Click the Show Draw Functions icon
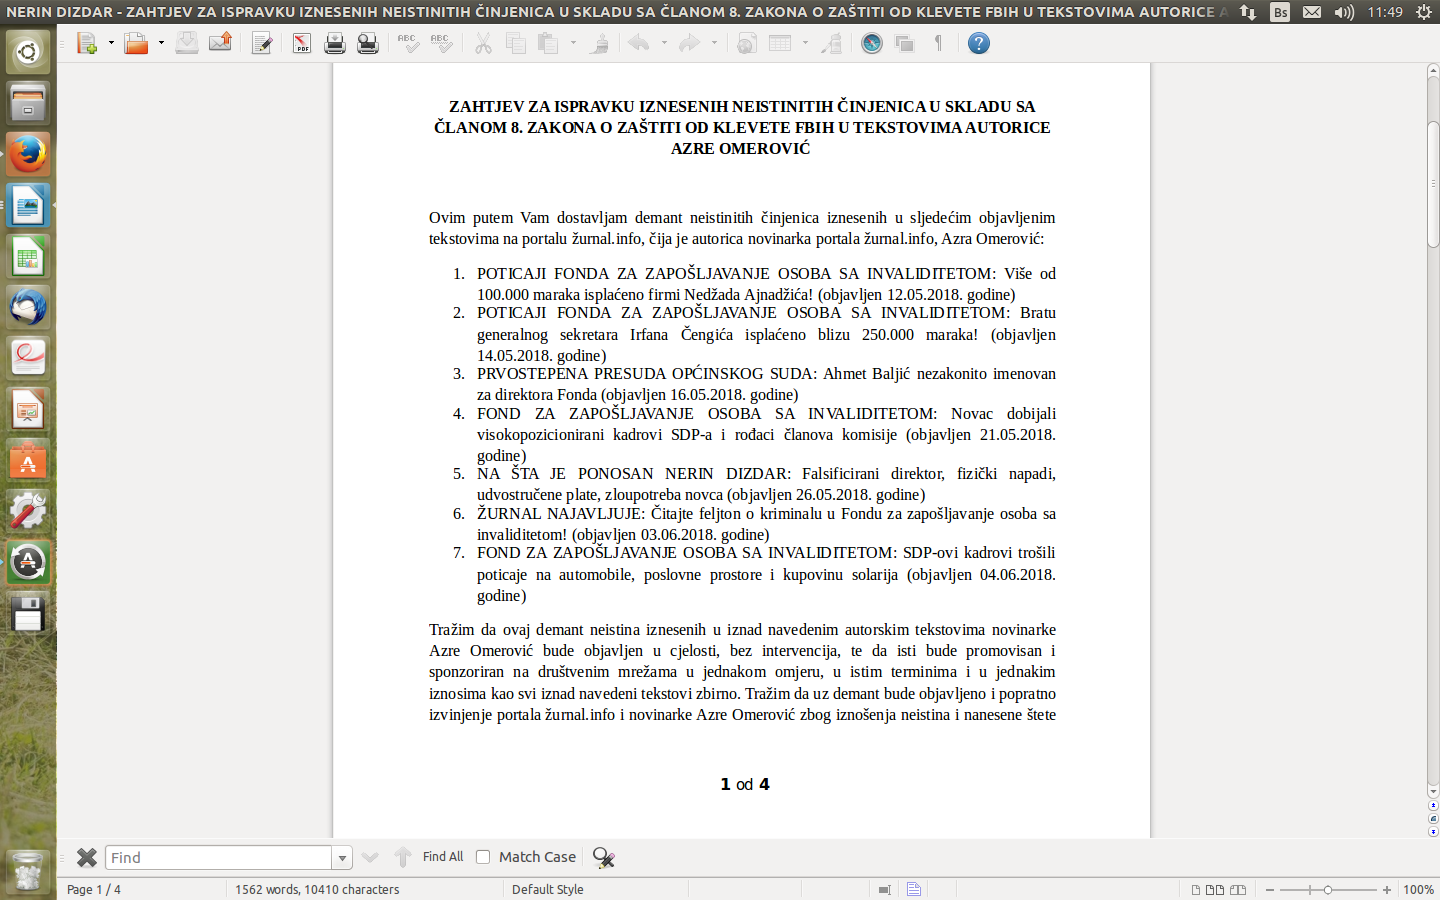Screen dimensions: 1440x900 pyautogui.click(x=831, y=43)
